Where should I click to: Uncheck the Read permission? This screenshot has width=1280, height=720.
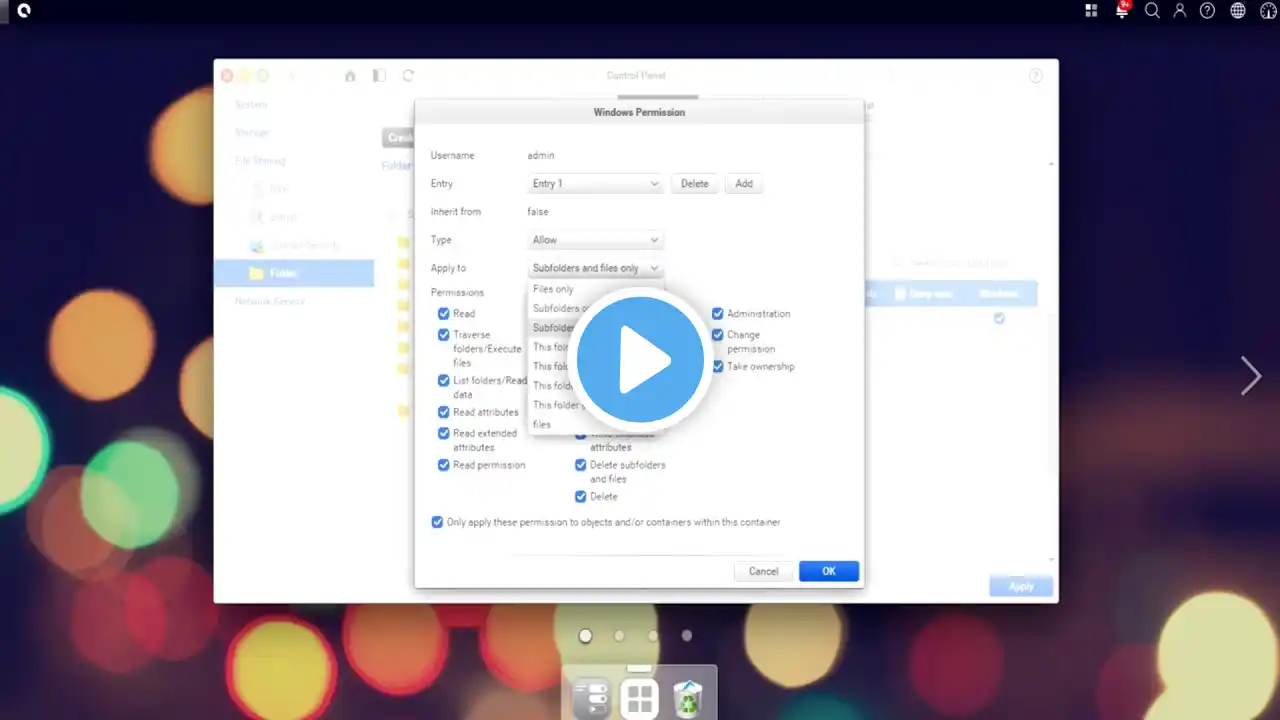pyautogui.click(x=444, y=314)
